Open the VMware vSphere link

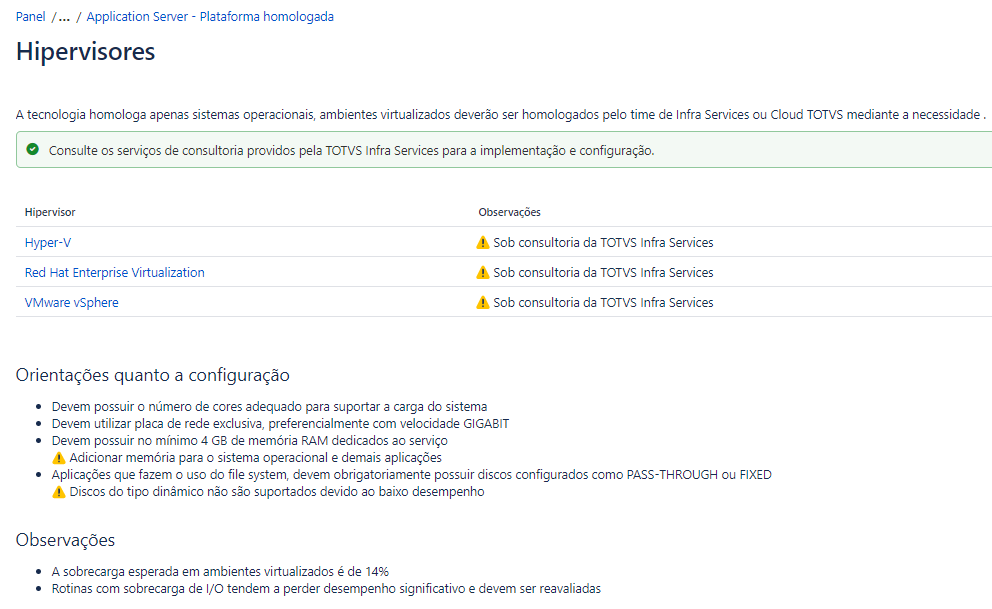[71, 302]
